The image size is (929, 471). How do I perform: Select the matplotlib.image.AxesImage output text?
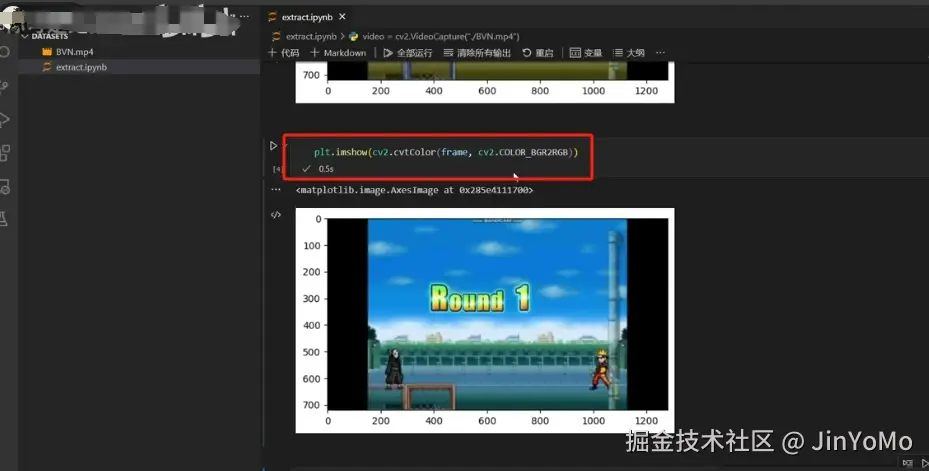[x=414, y=190]
